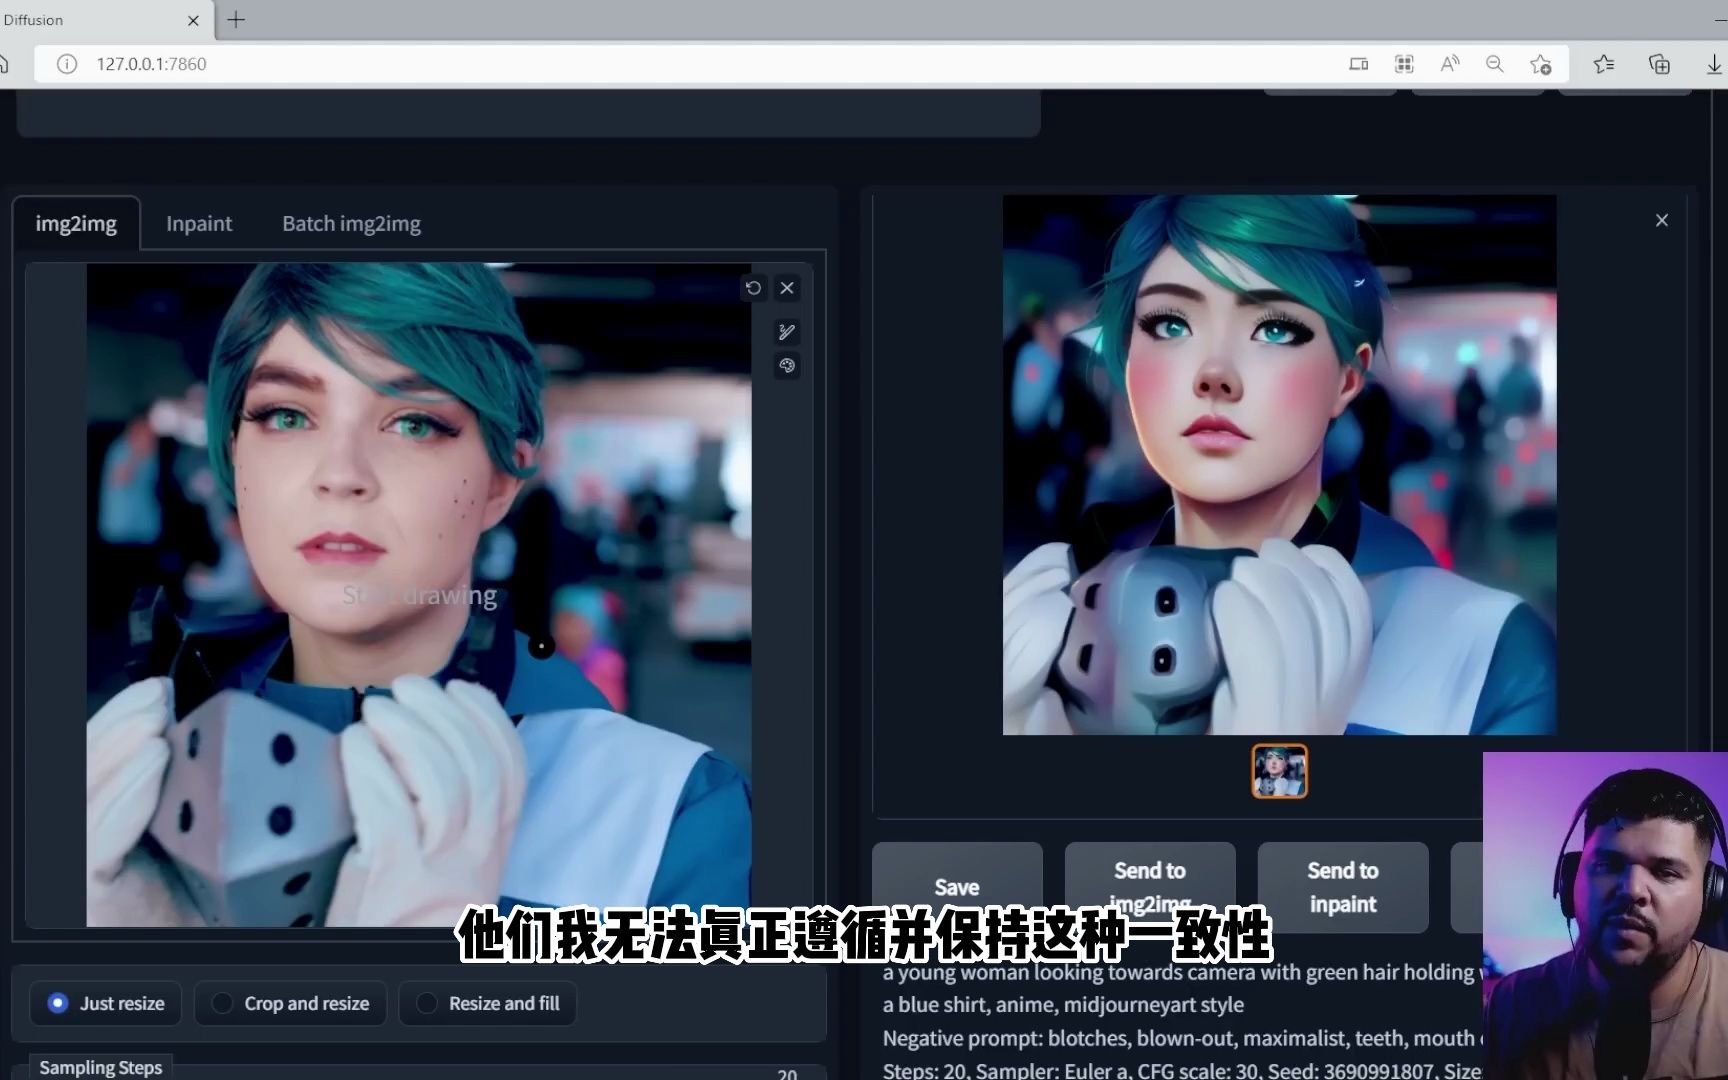Add this page to favorites with the star icon

click(x=1541, y=63)
